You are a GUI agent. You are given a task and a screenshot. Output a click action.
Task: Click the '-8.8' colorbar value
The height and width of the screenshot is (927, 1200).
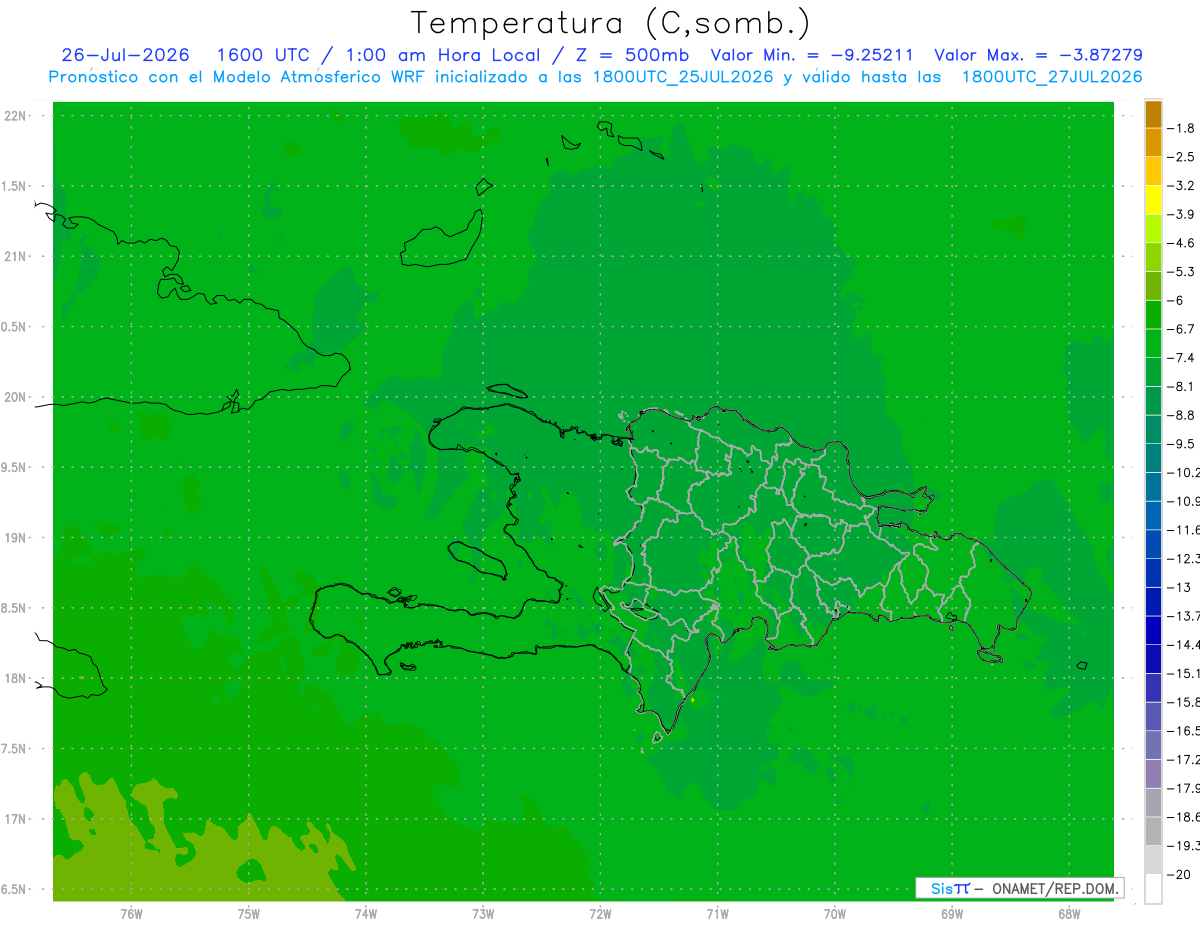tap(1180, 415)
